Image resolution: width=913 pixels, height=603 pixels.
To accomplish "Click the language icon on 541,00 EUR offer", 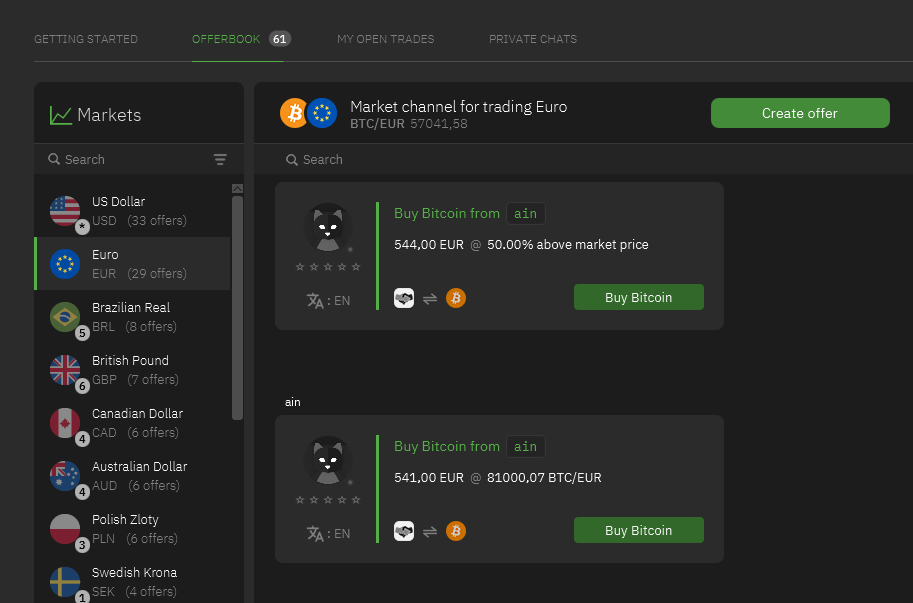I will [x=316, y=533].
